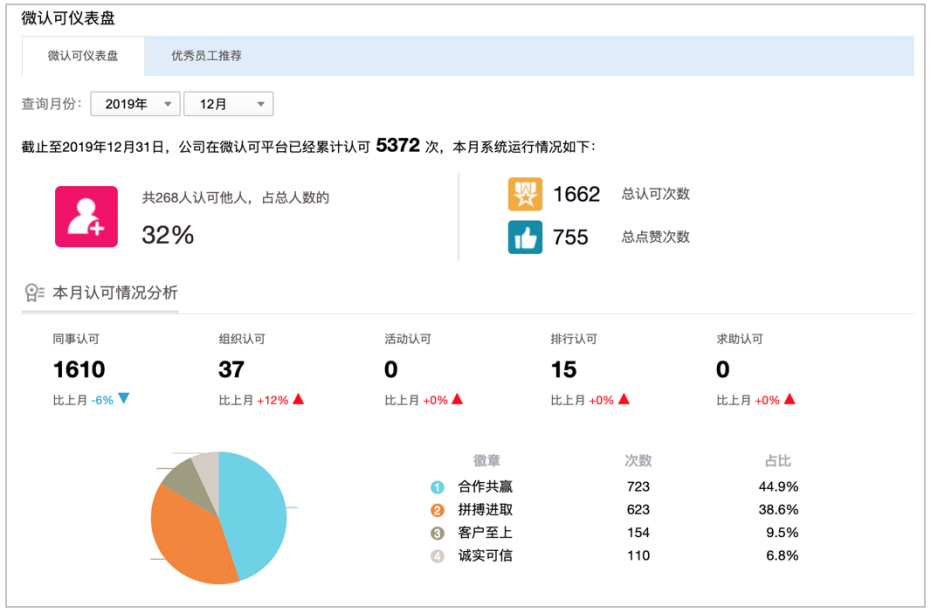Click the 同事认可 label
931x613 pixels.
76,339
